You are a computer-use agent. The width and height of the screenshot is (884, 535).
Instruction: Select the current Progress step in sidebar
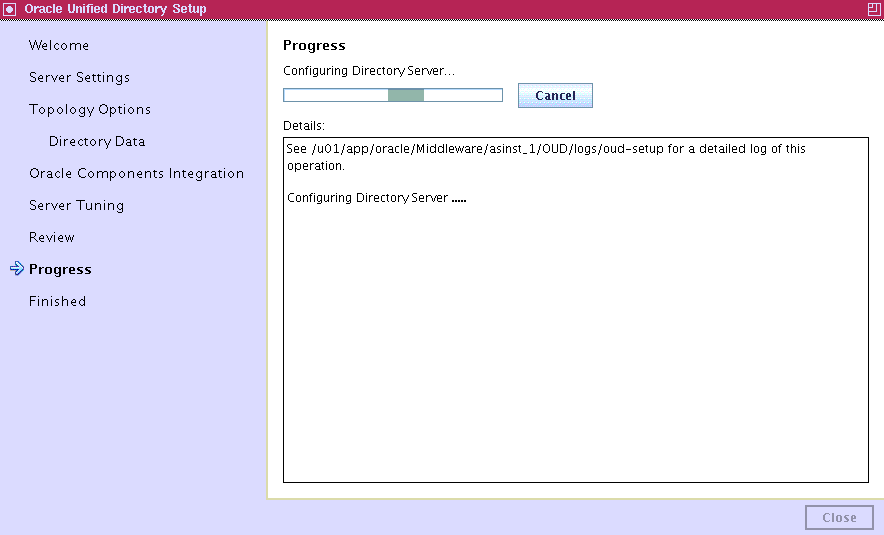click(60, 269)
